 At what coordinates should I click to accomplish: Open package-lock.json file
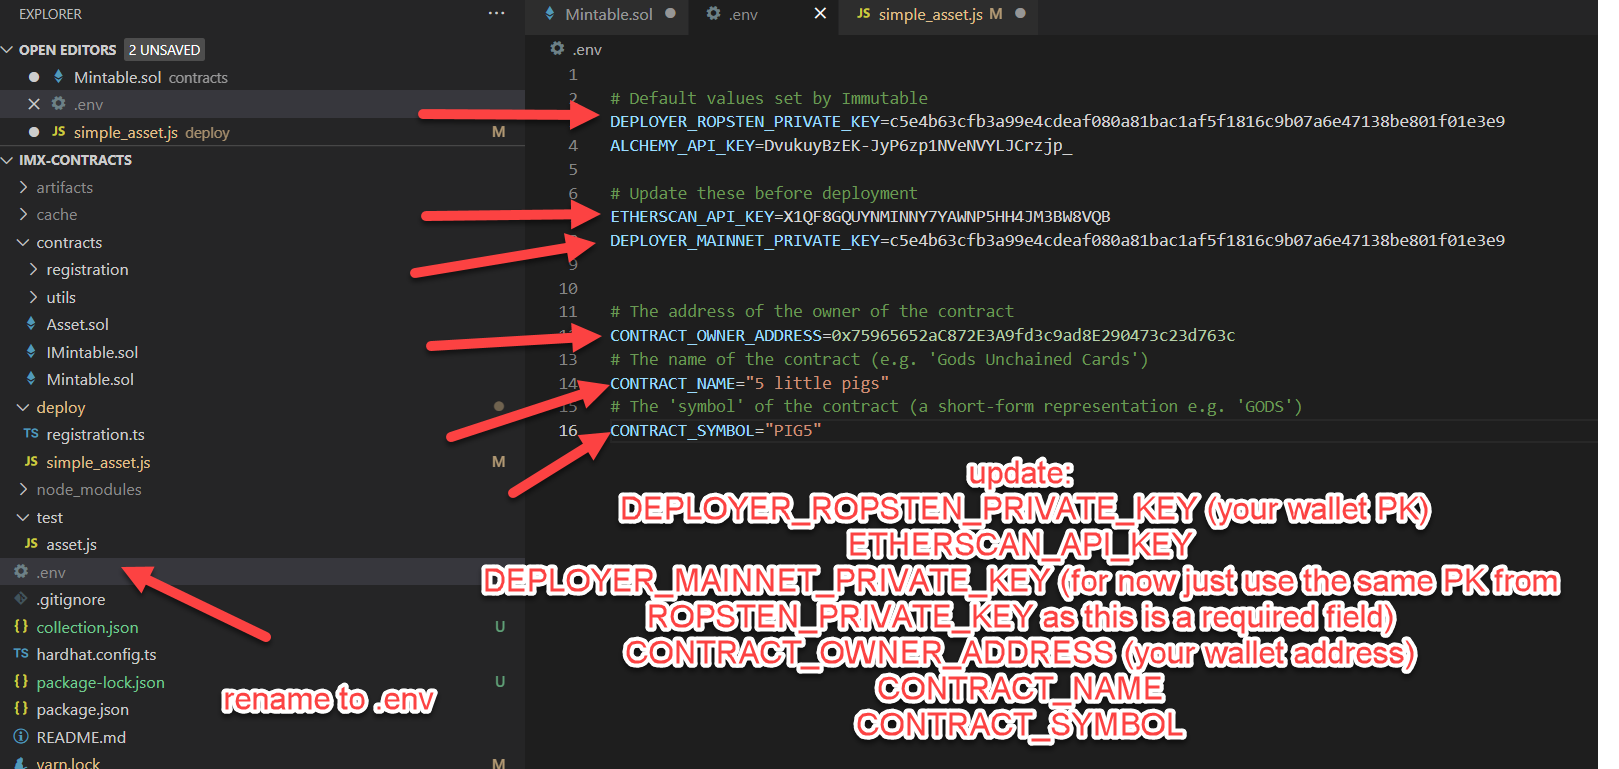coord(100,682)
